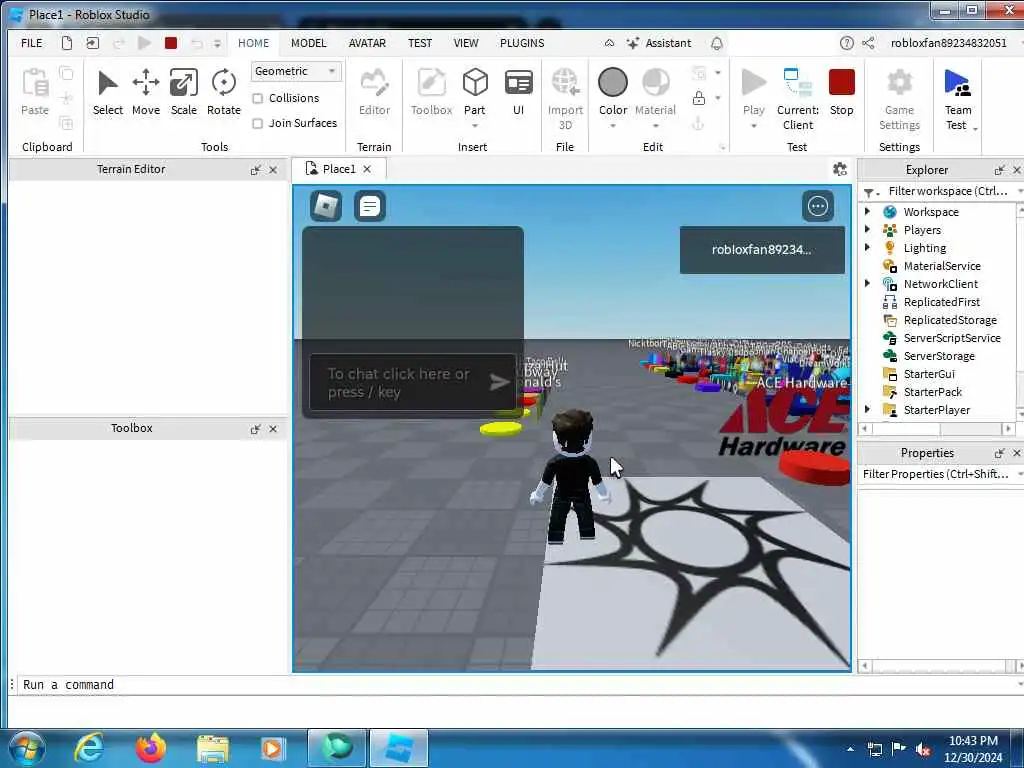Image resolution: width=1024 pixels, height=768 pixels.
Task: Open the Terrain Editor button
Action: pyautogui.click(x=374, y=93)
